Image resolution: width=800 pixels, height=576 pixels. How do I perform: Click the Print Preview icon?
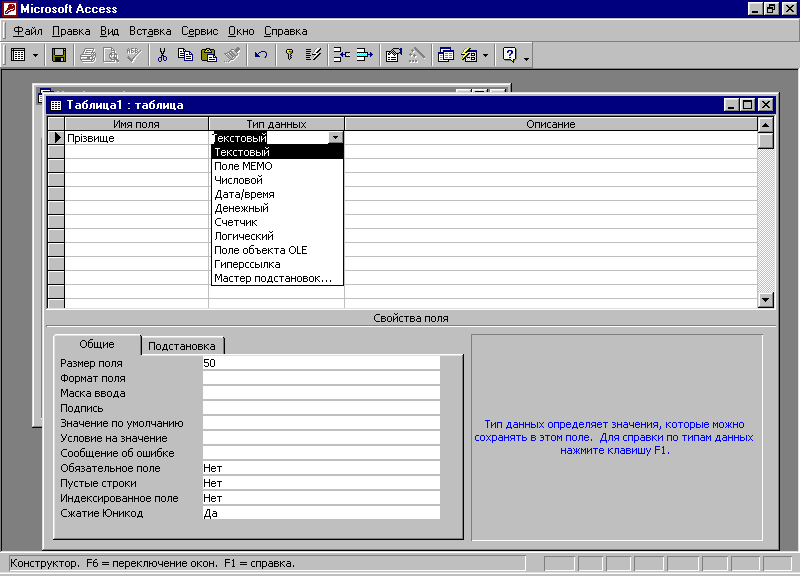(x=111, y=55)
